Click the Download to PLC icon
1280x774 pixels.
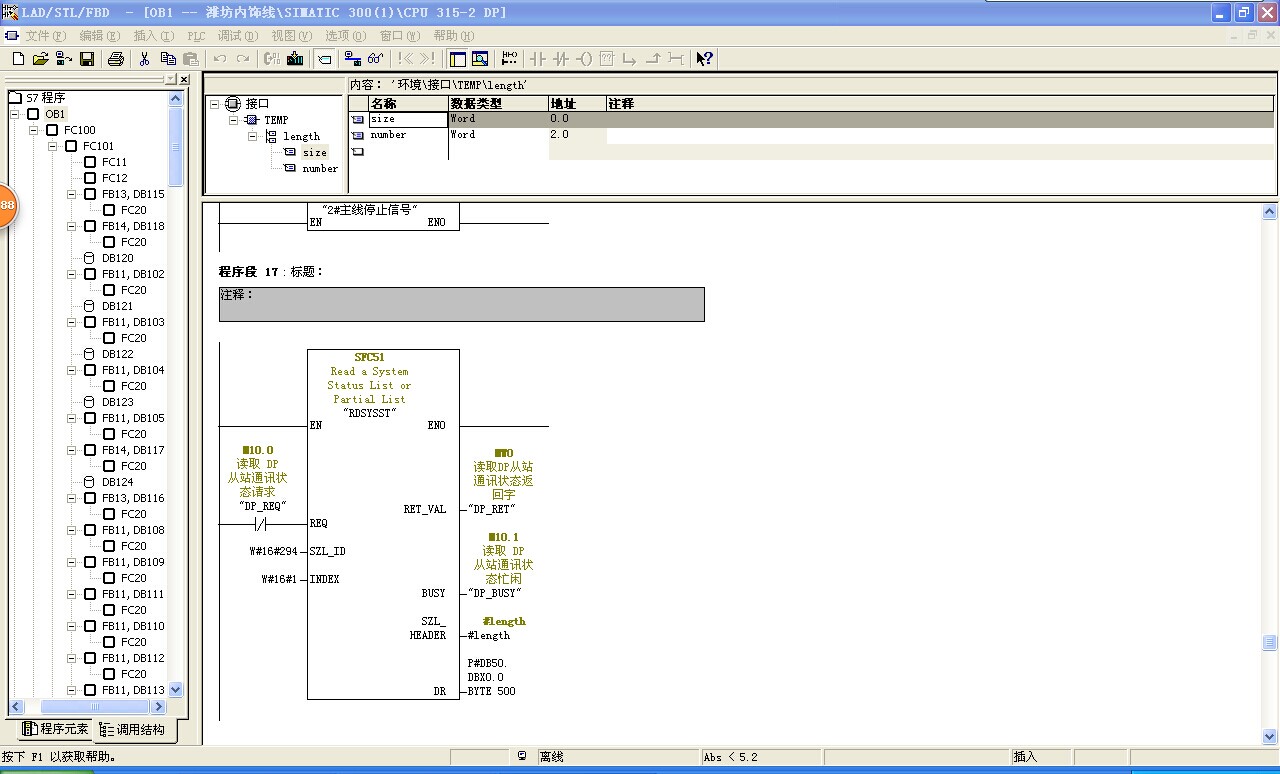pos(295,59)
